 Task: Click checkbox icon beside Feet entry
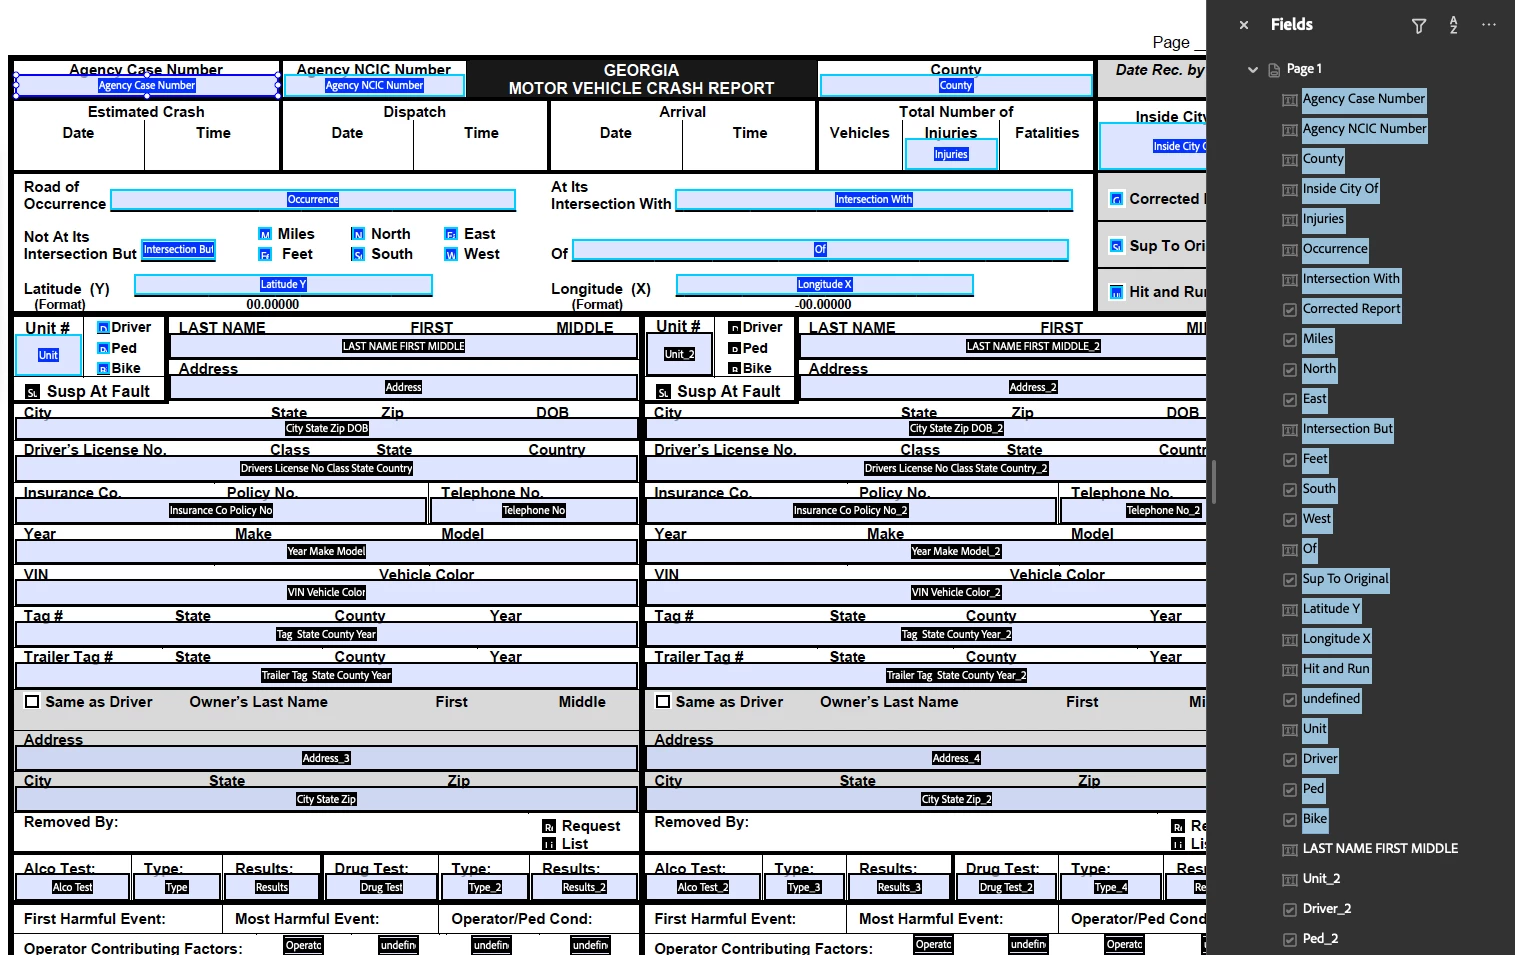(x=1290, y=460)
